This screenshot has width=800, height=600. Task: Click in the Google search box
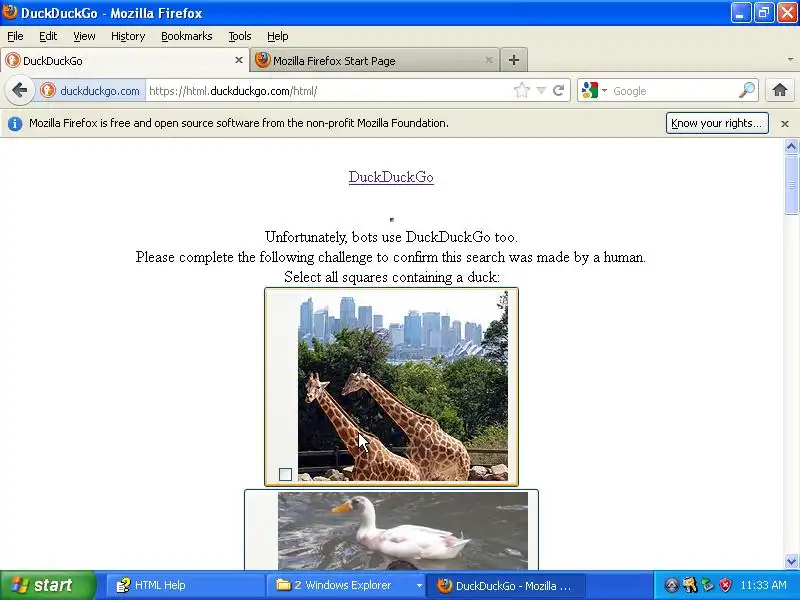673,91
